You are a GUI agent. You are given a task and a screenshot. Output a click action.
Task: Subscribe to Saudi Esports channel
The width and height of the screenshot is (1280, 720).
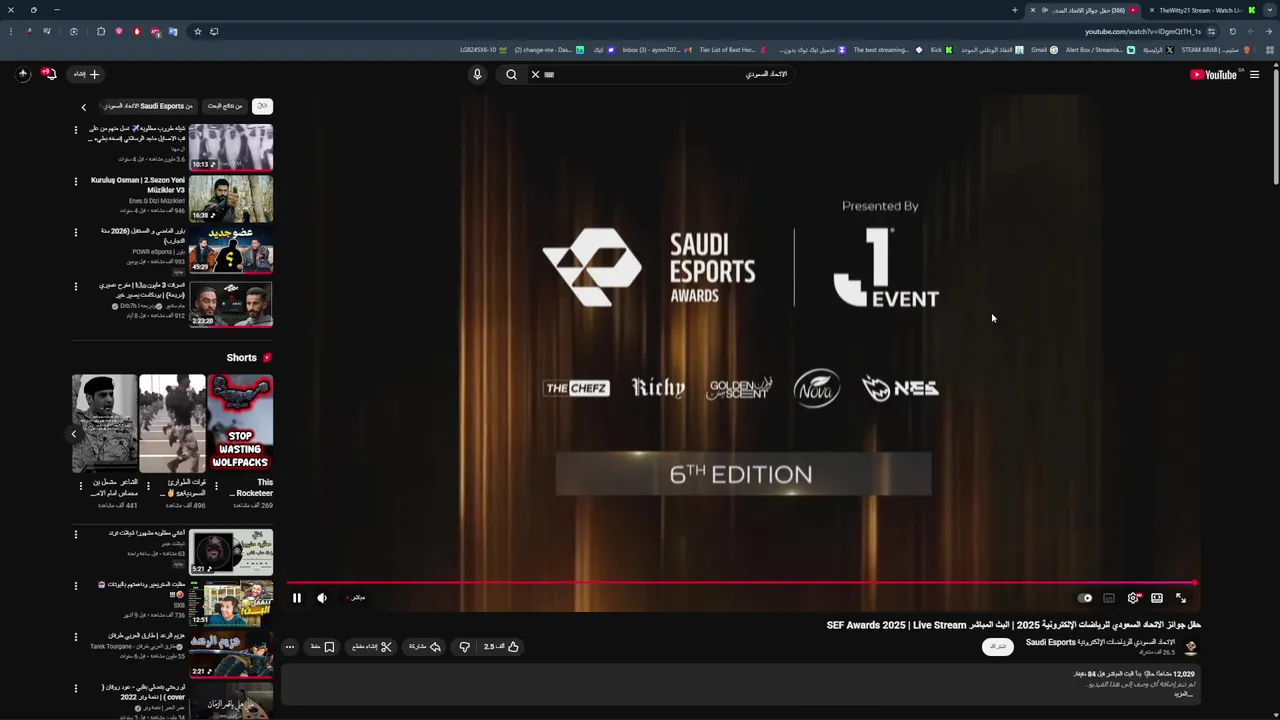tap(997, 647)
